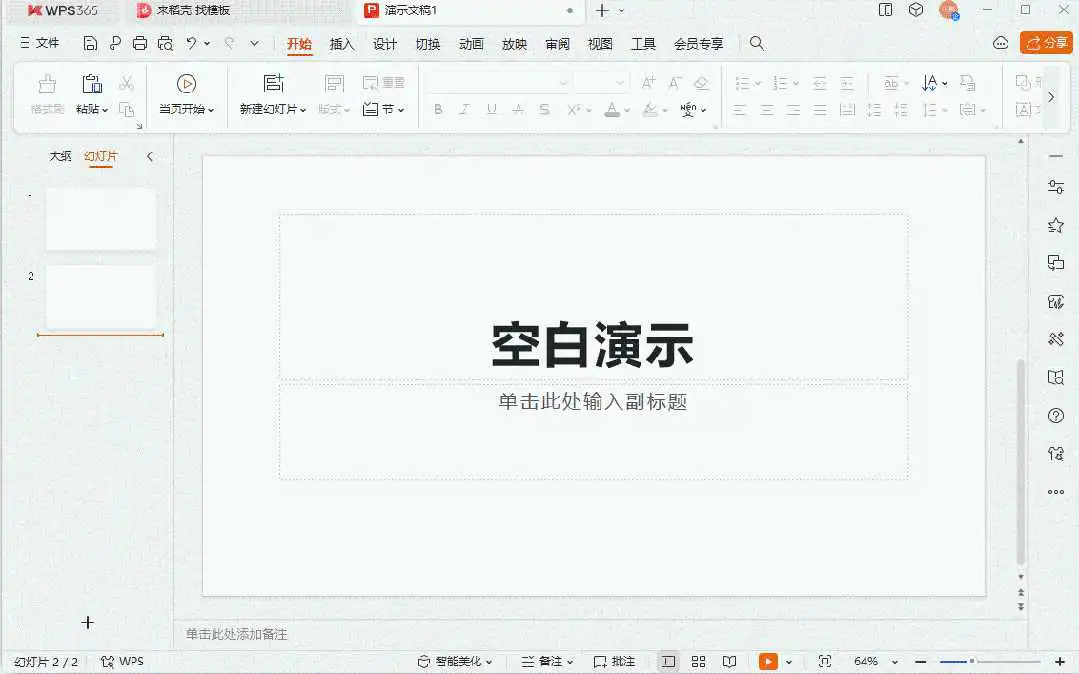Open the object settings slider icon in right sidebar
The width and height of the screenshot is (1079, 674).
tap(1056, 187)
